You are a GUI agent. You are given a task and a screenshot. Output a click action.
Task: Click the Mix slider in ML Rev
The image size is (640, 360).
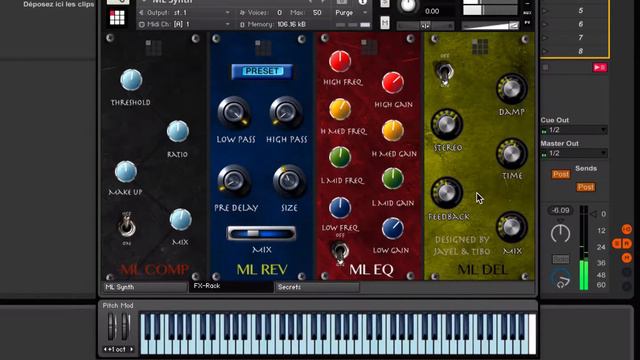pos(262,234)
